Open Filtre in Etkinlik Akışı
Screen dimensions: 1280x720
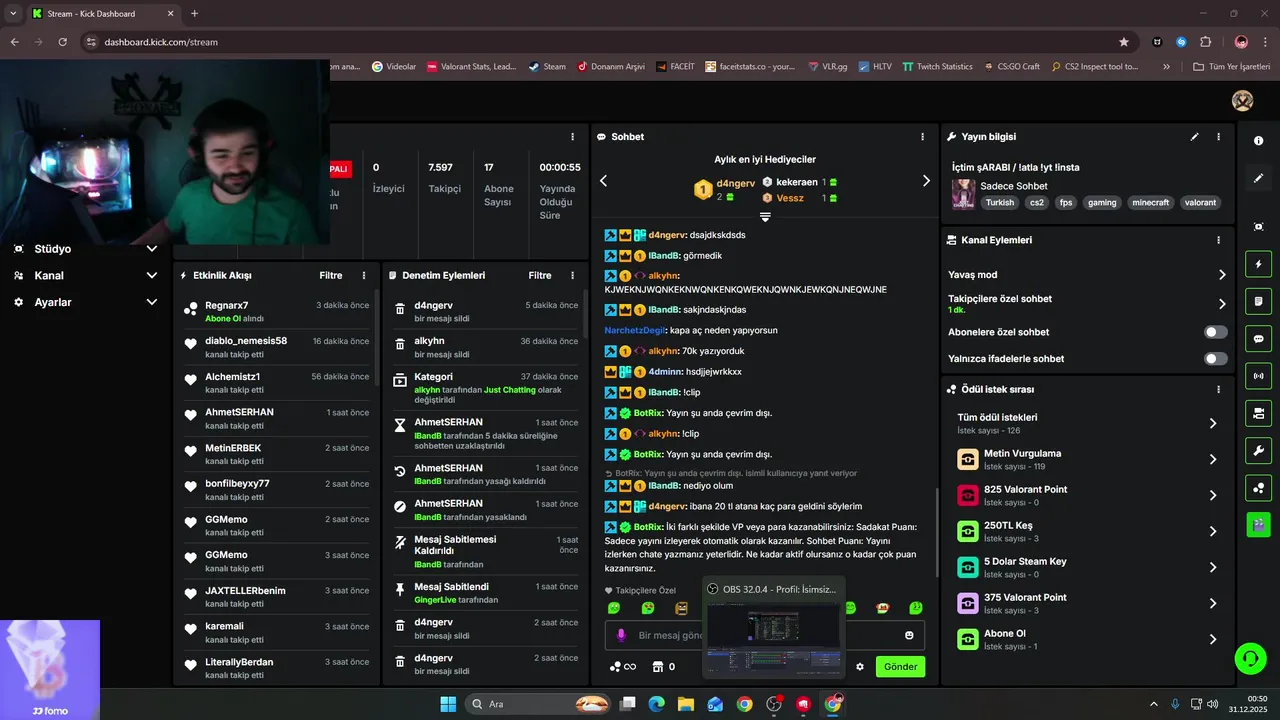(331, 275)
